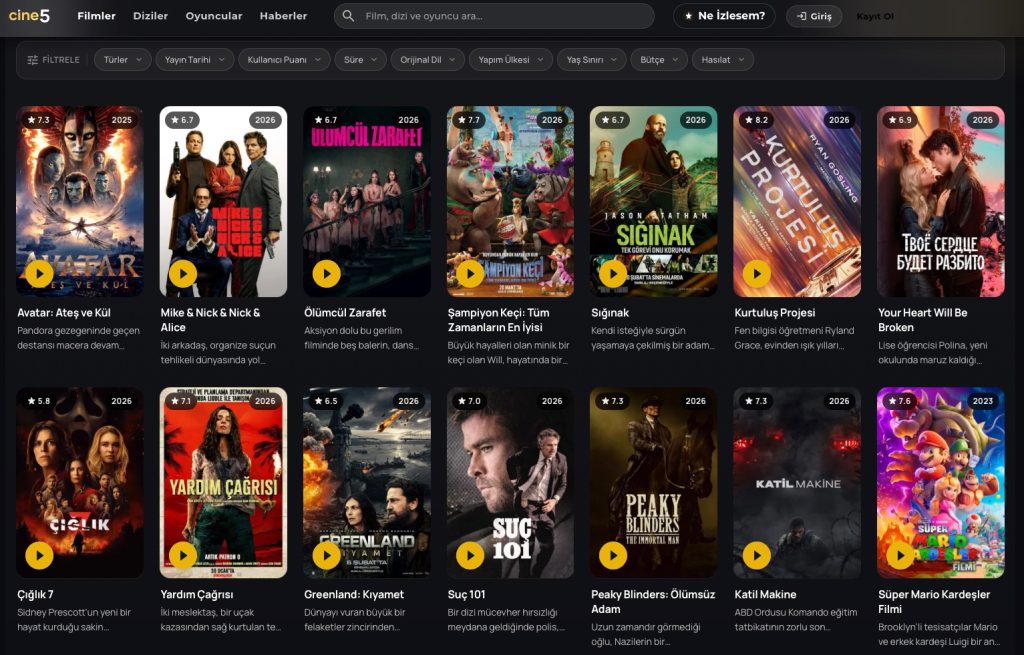The height and width of the screenshot is (655, 1024).
Task: Click the Yardım Çağrısı title text
Action: [x=197, y=594]
